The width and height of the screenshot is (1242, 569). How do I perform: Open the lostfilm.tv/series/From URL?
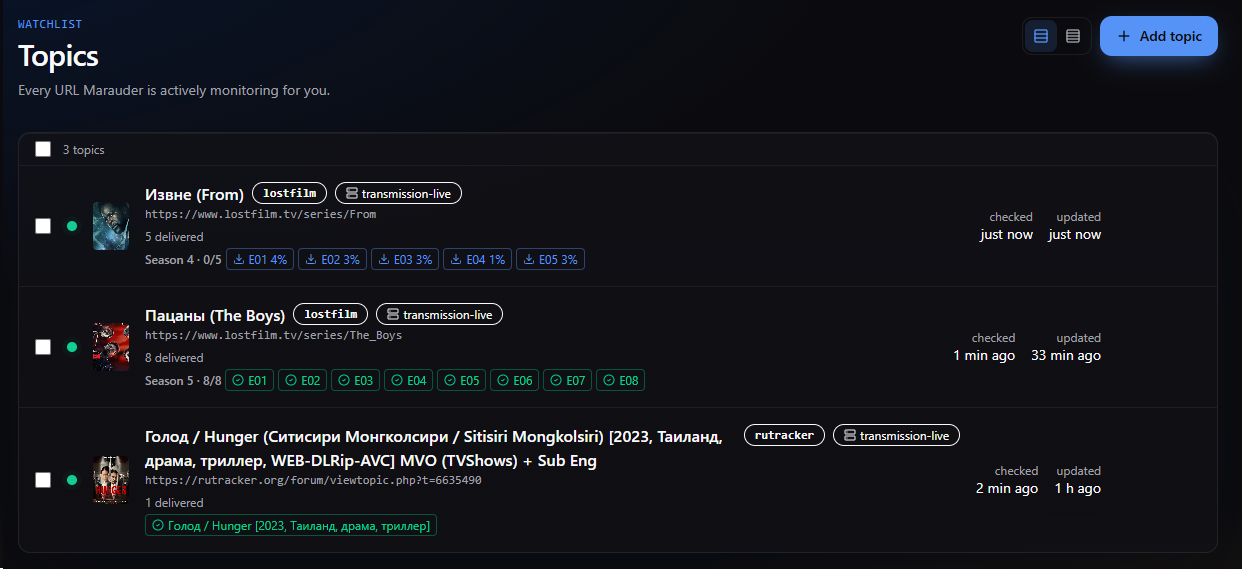[x=260, y=214]
